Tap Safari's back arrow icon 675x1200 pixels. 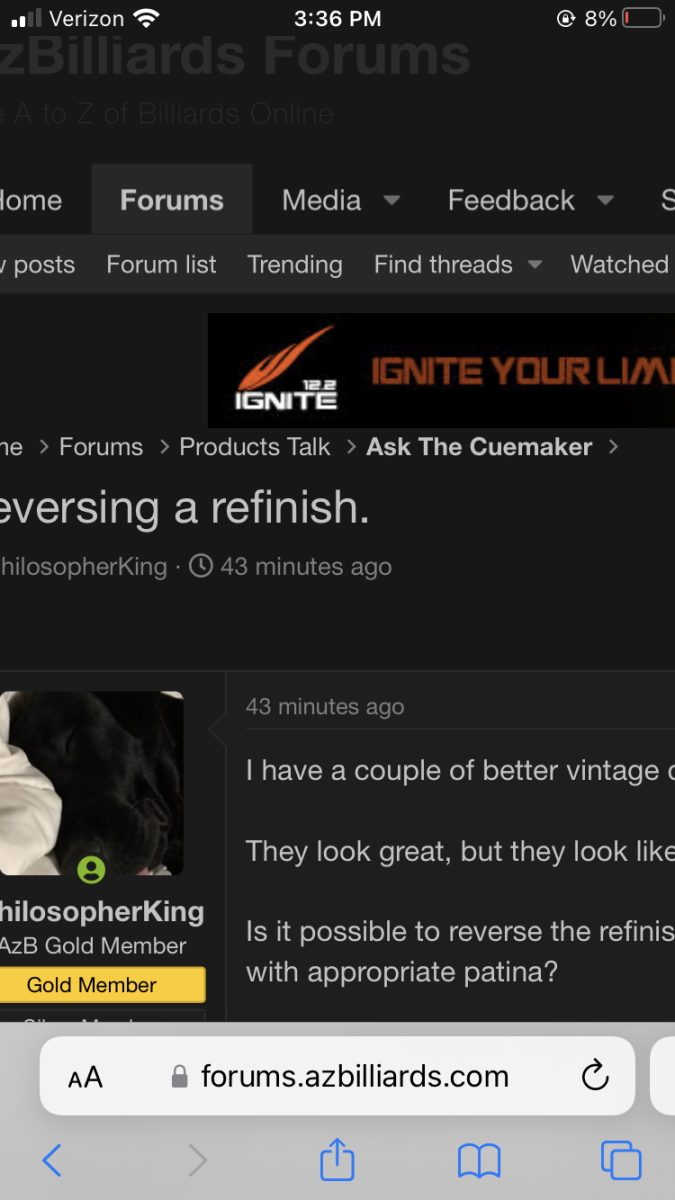pos(53,1160)
